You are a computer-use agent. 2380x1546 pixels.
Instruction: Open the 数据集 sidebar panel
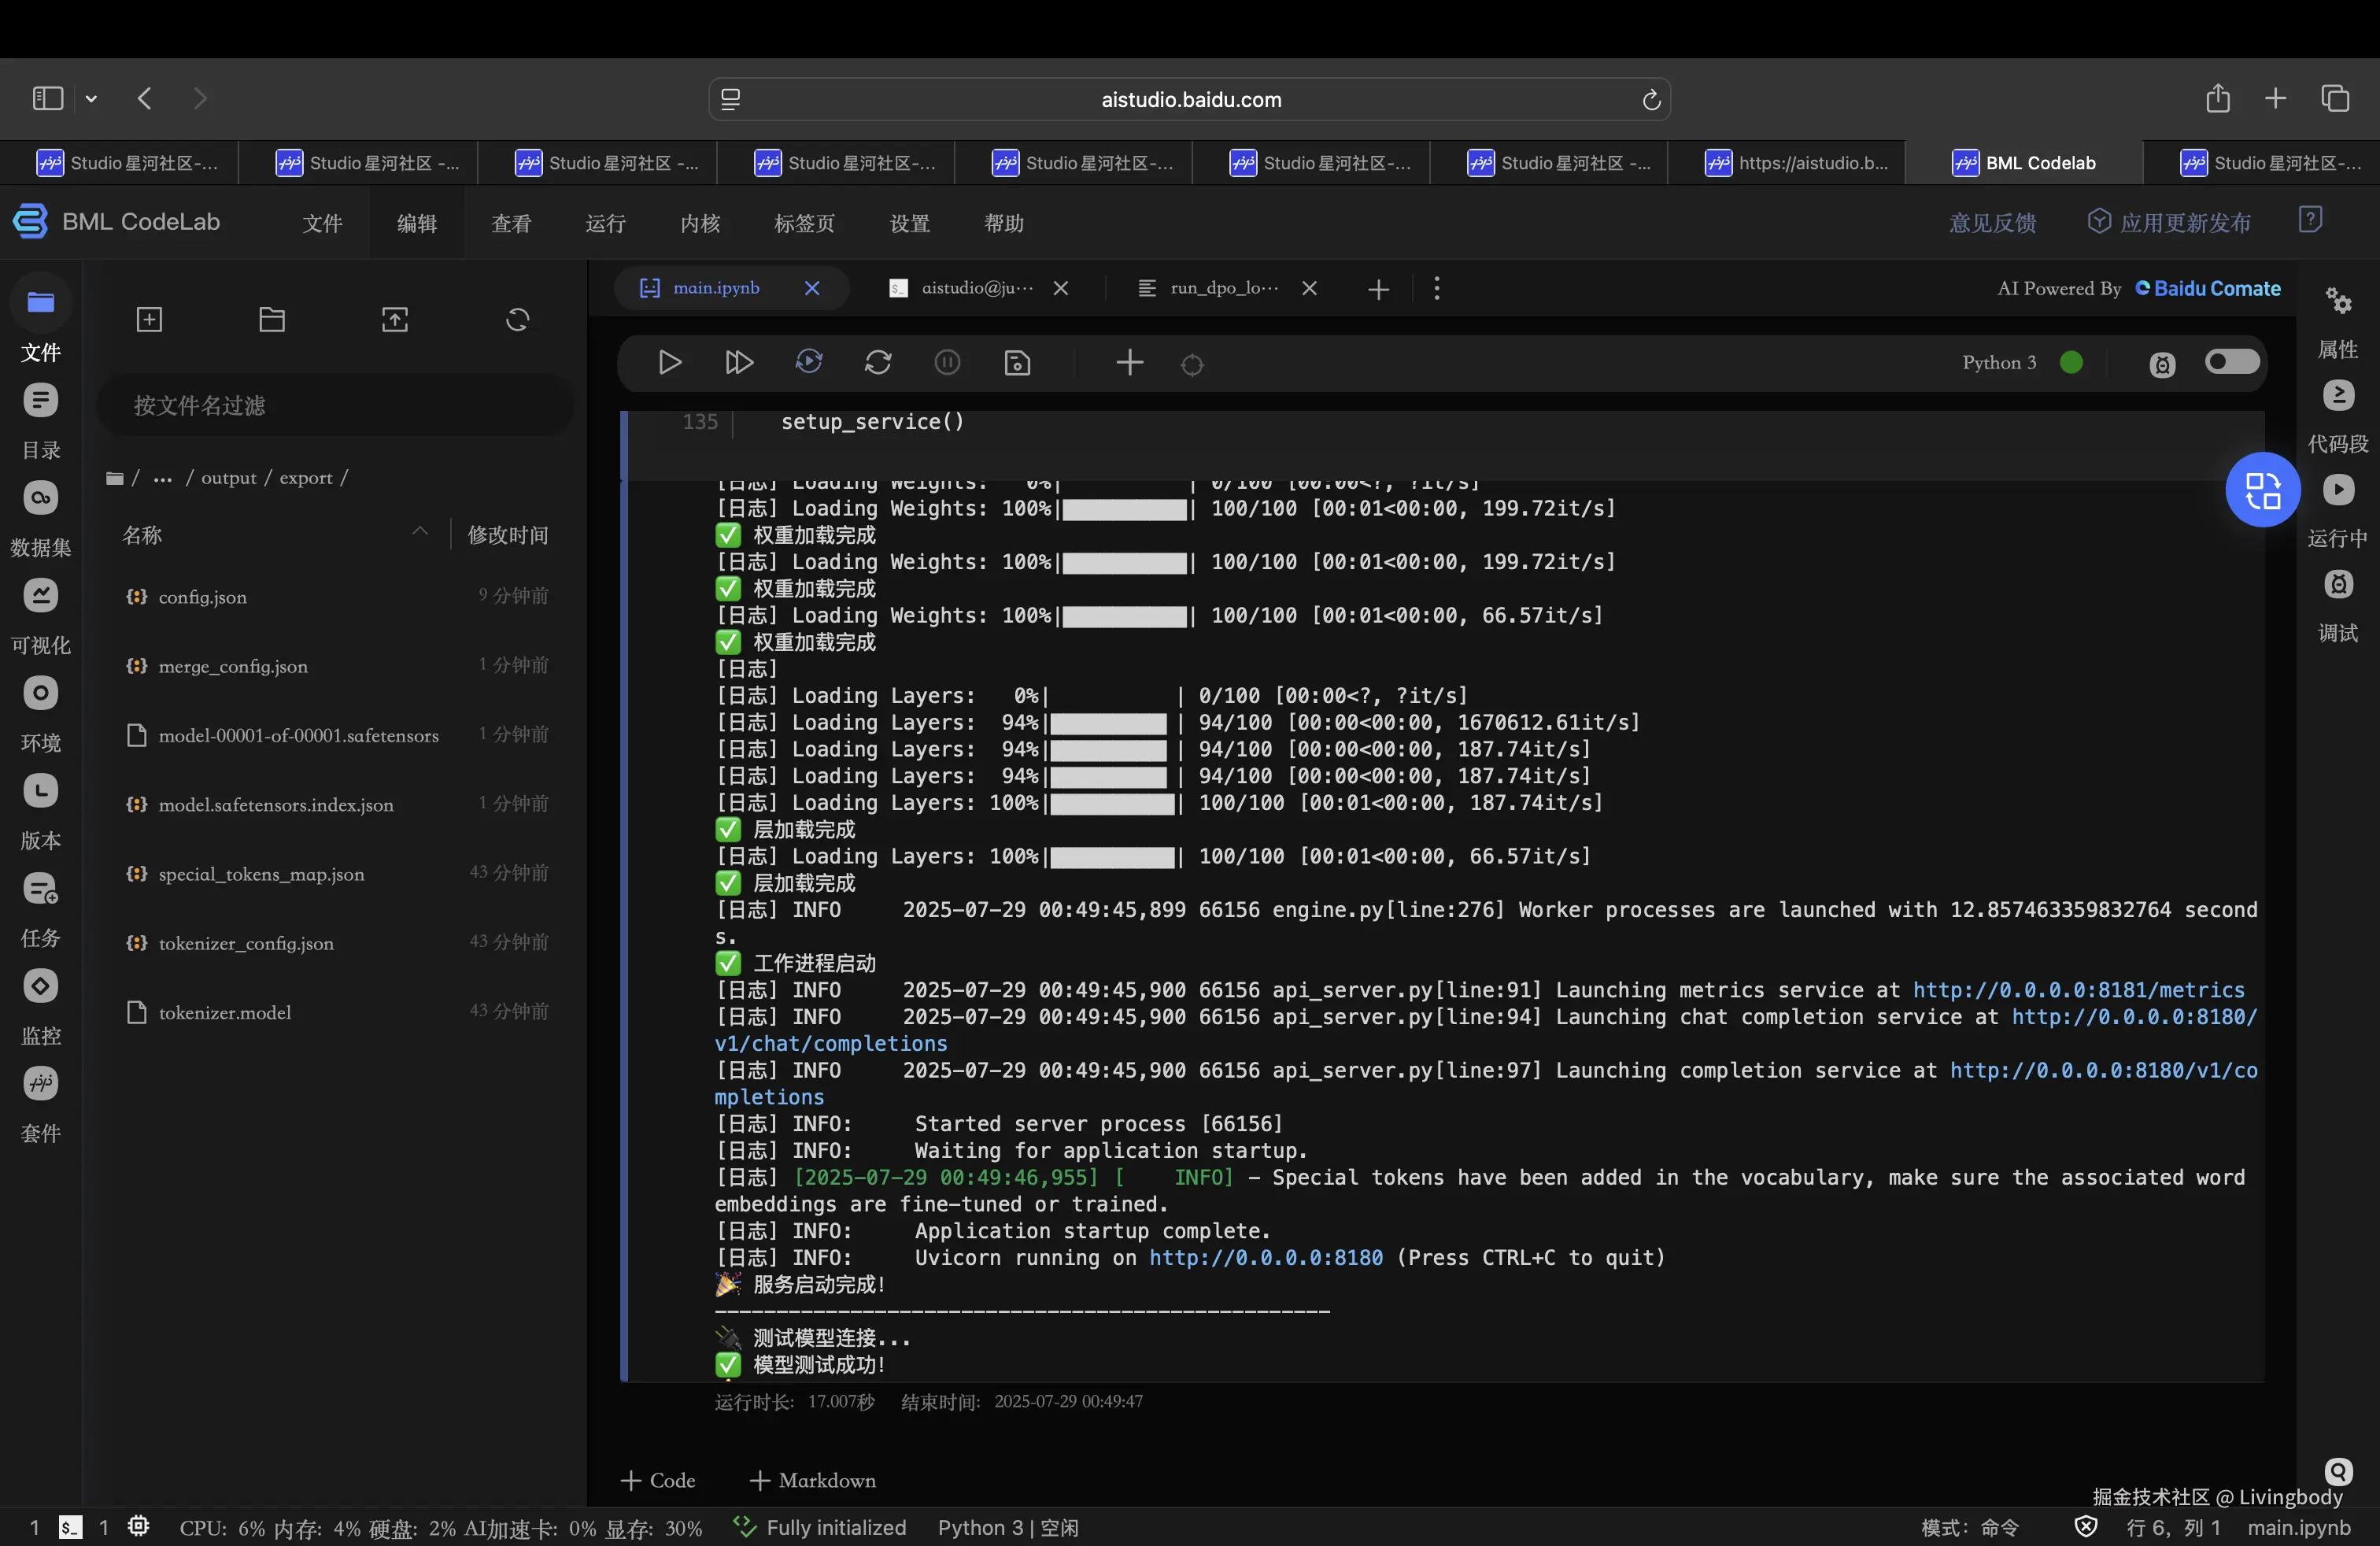point(40,498)
